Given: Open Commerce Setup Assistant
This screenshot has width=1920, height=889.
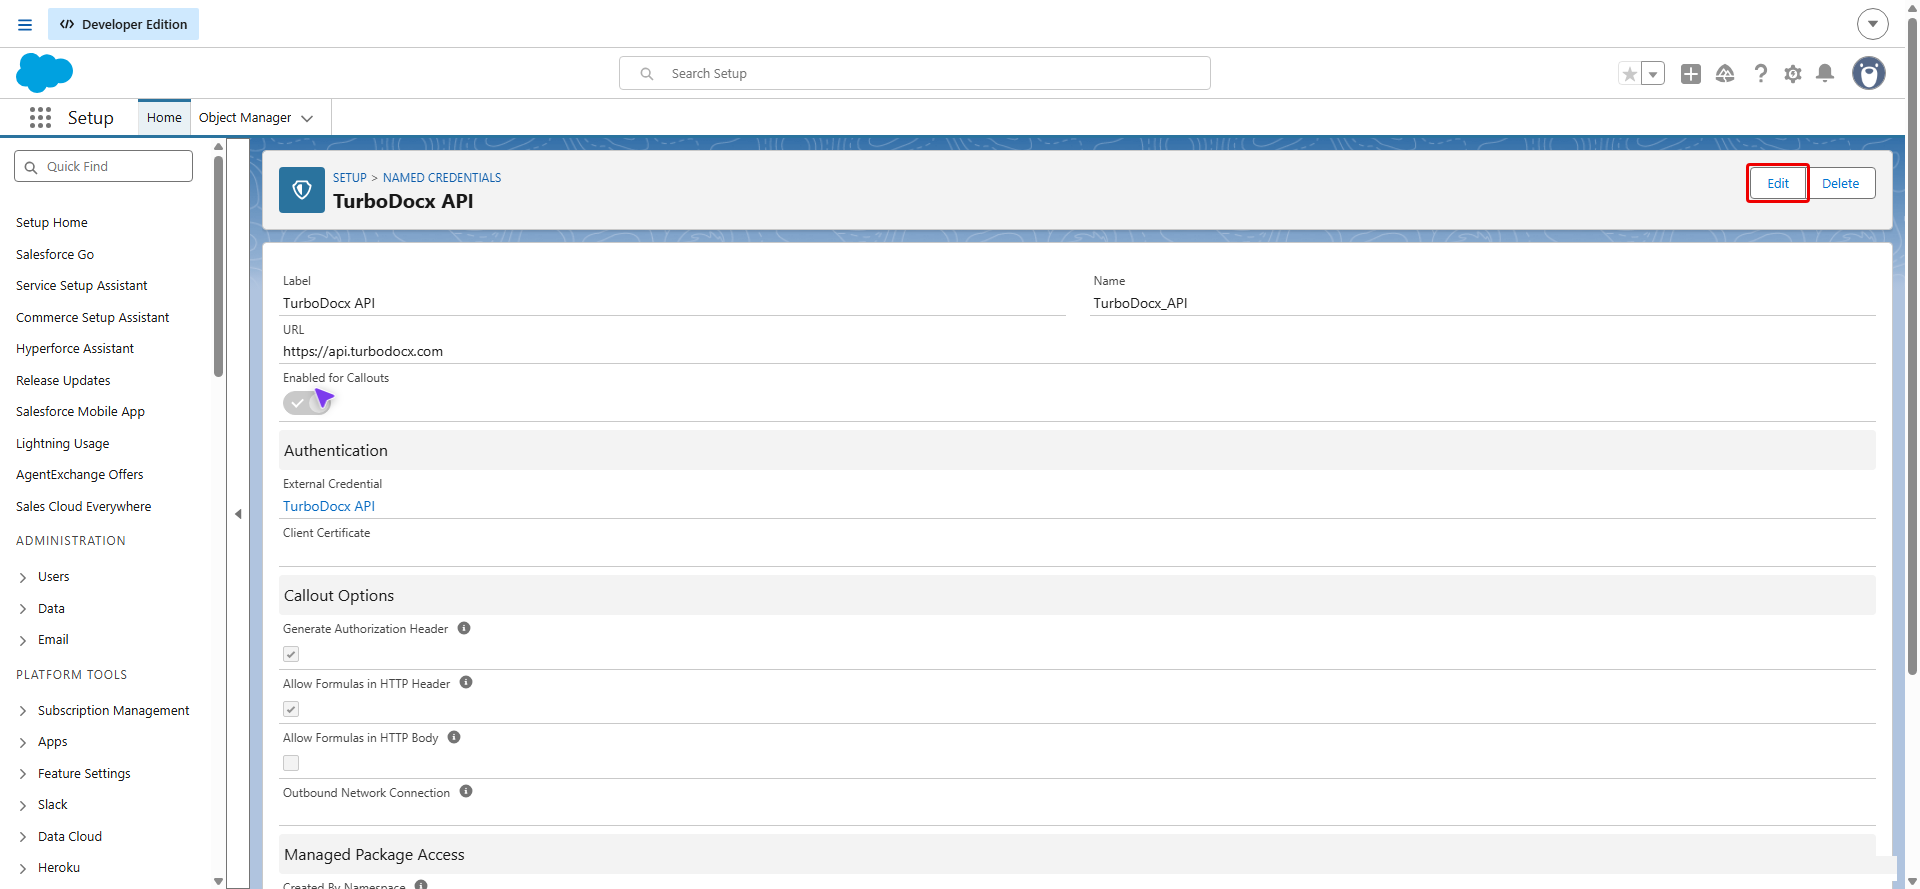Looking at the screenshot, I should (x=93, y=318).
